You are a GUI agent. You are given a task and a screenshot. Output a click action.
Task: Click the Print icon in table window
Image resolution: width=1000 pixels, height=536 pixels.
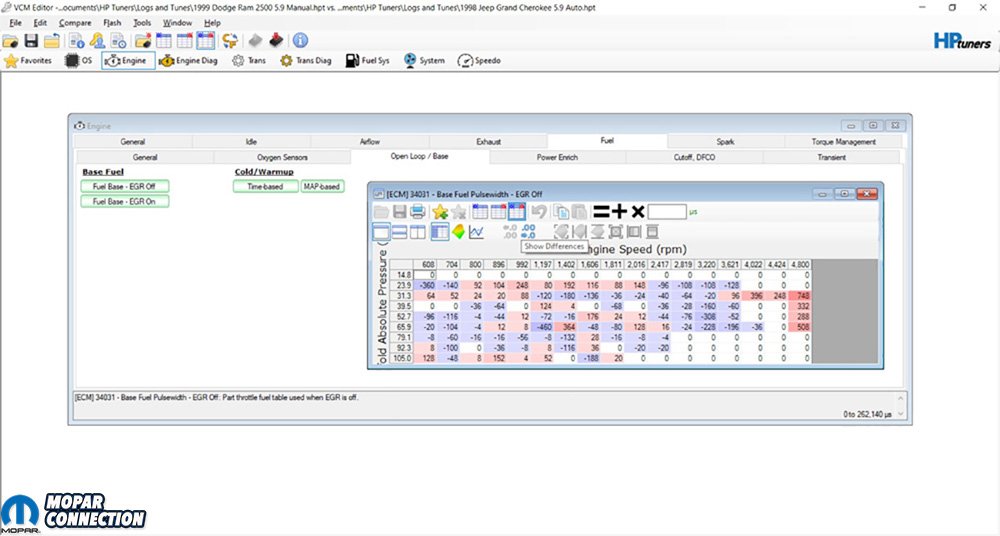418,212
